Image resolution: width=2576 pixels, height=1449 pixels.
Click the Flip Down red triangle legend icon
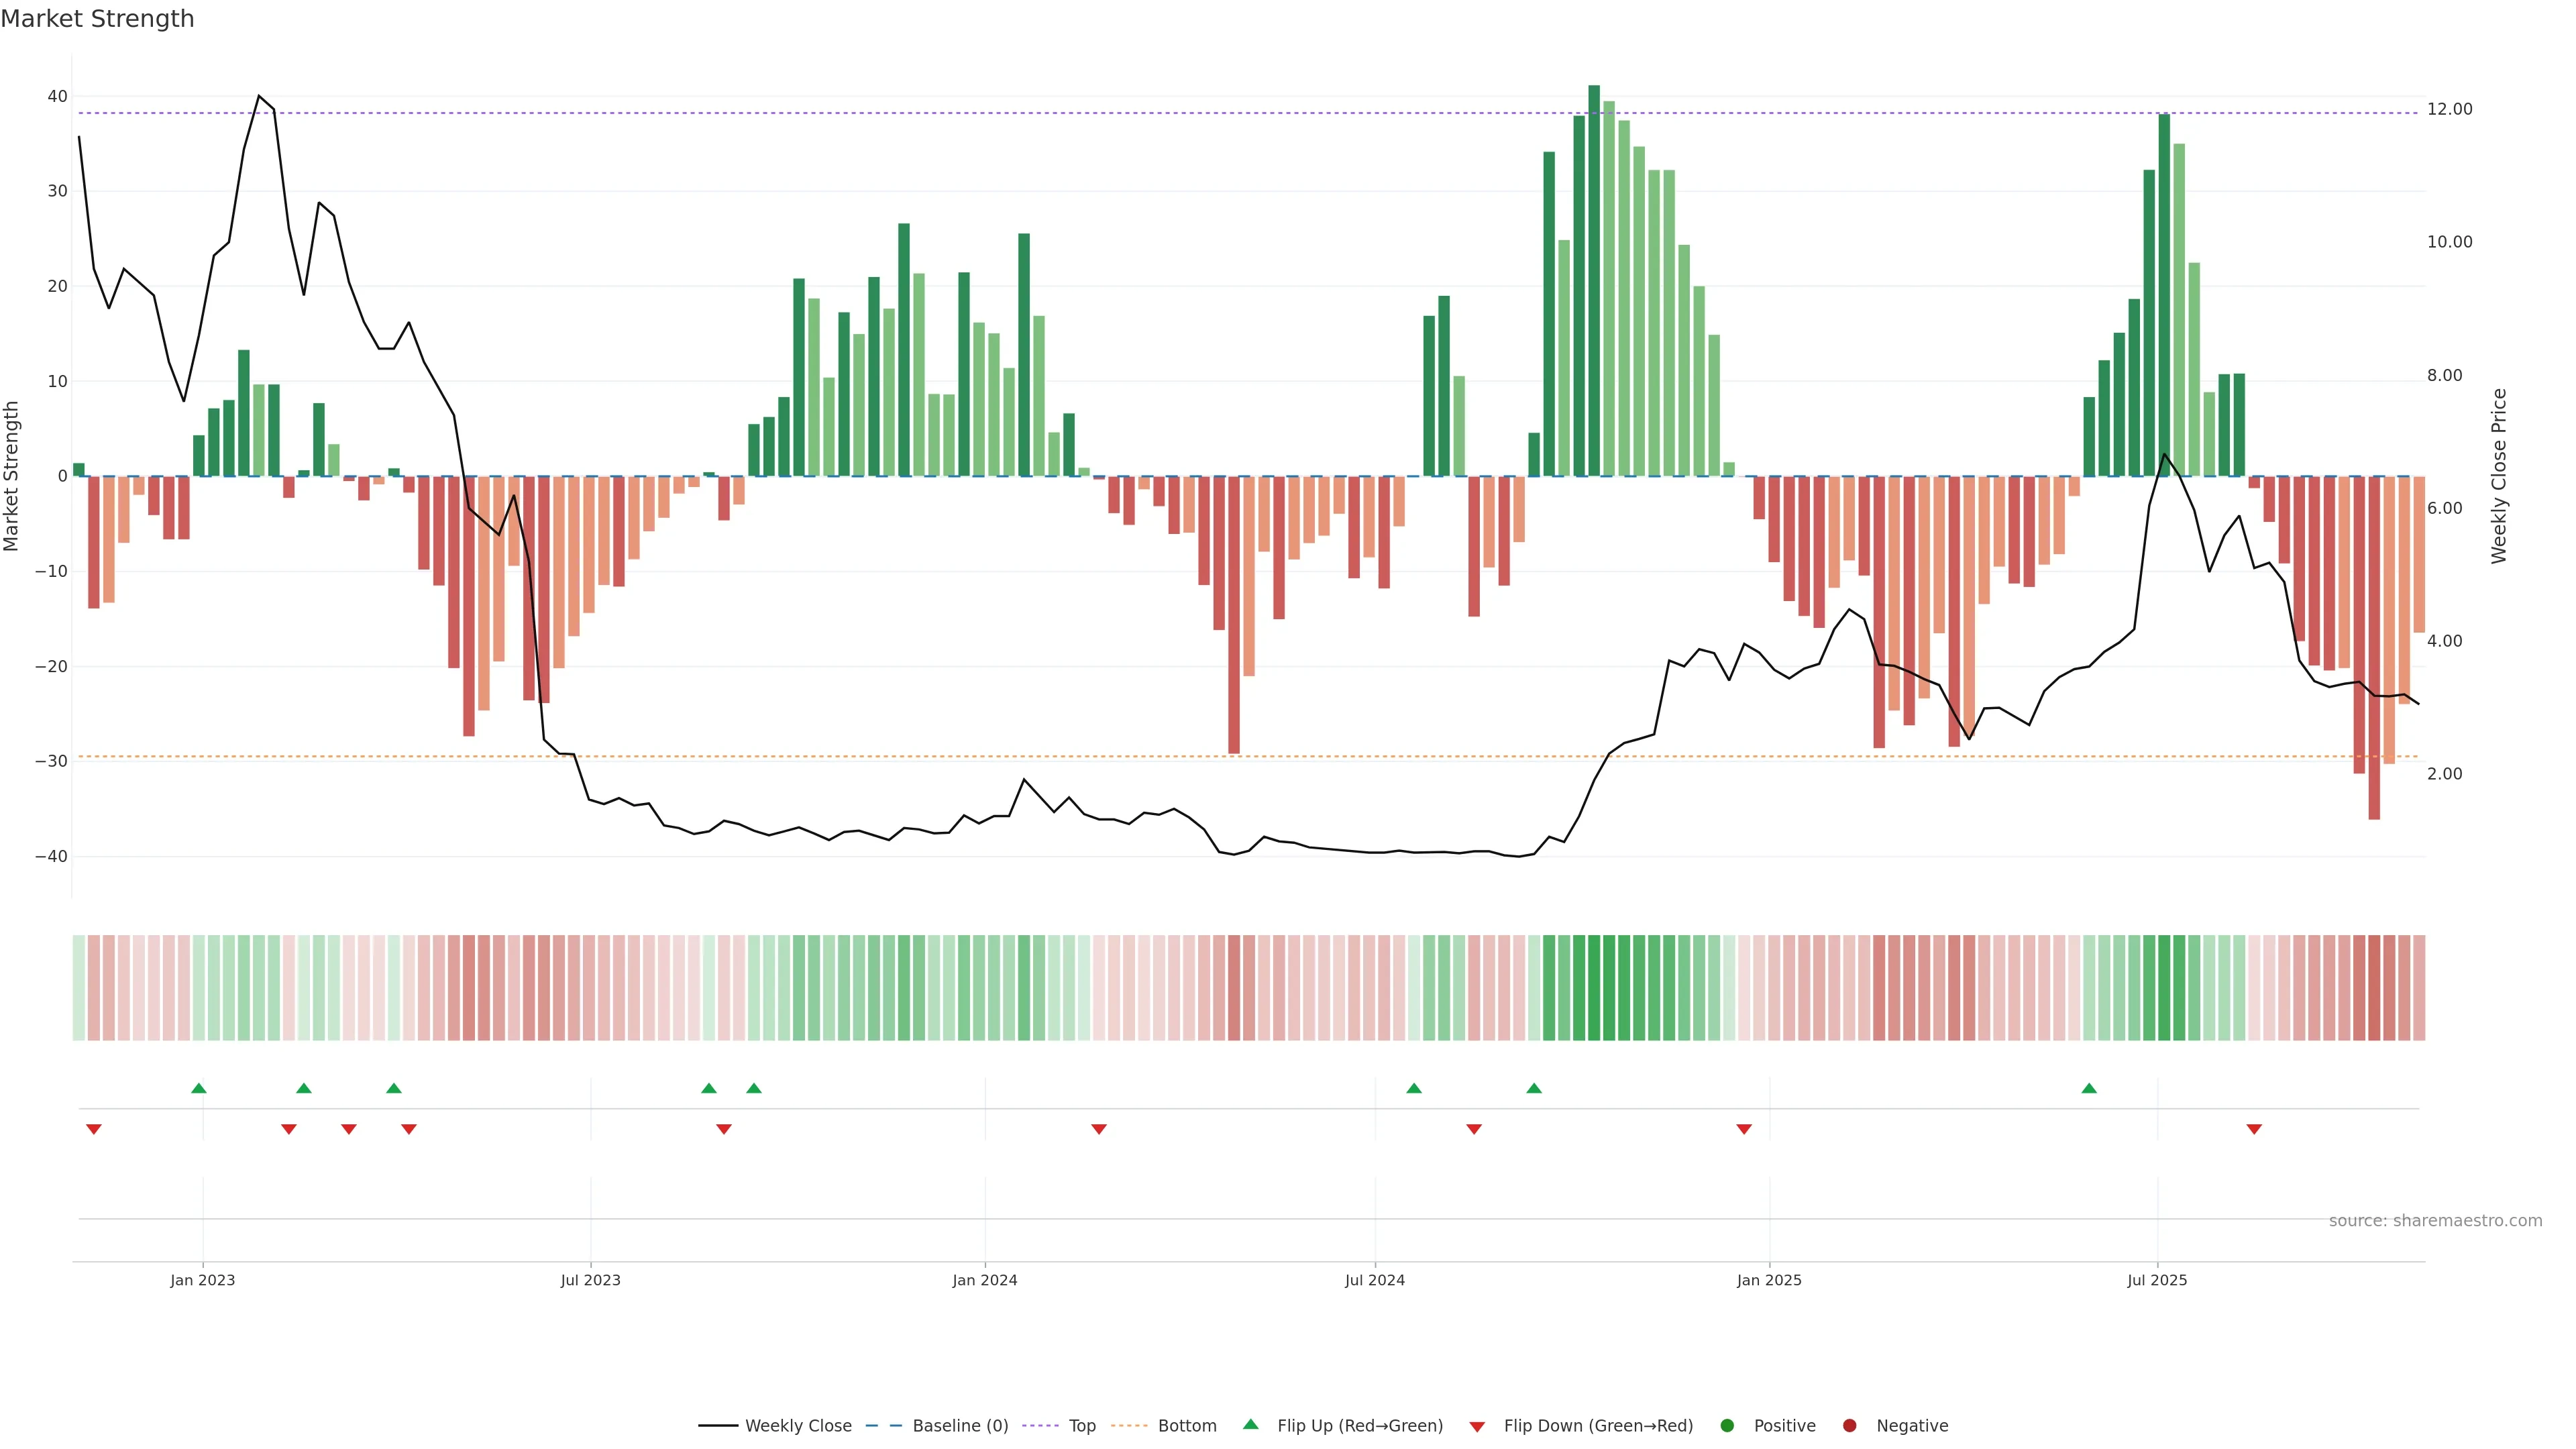pyautogui.click(x=1477, y=1427)
